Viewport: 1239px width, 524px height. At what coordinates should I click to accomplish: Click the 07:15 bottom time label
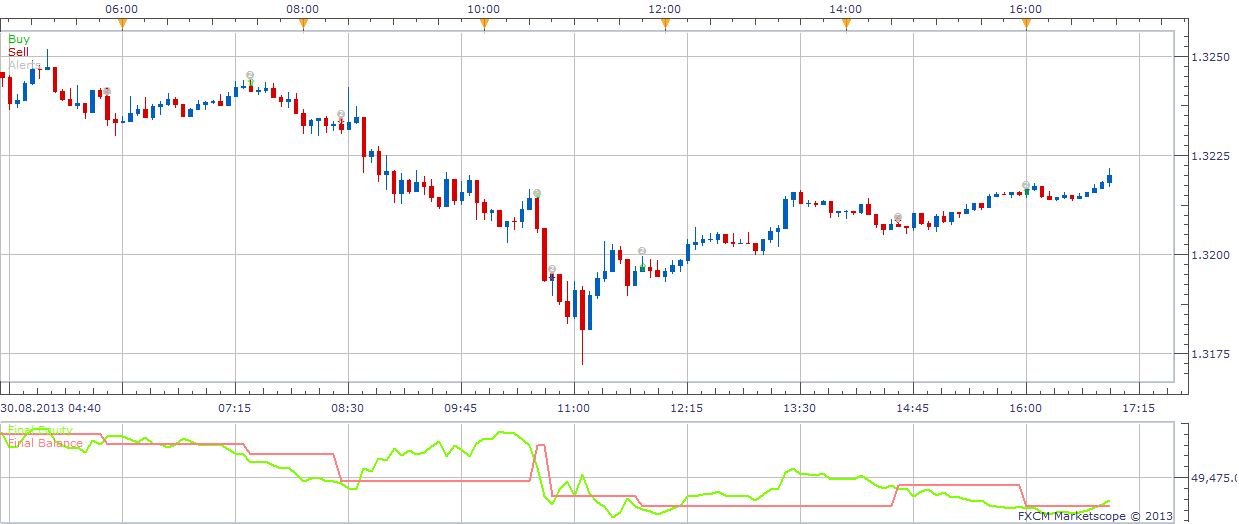tap(235, 408)
